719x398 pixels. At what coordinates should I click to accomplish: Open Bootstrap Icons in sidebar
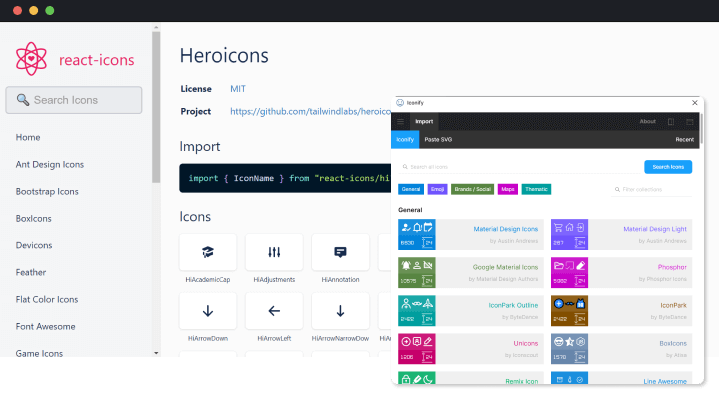tap(47, 191)
